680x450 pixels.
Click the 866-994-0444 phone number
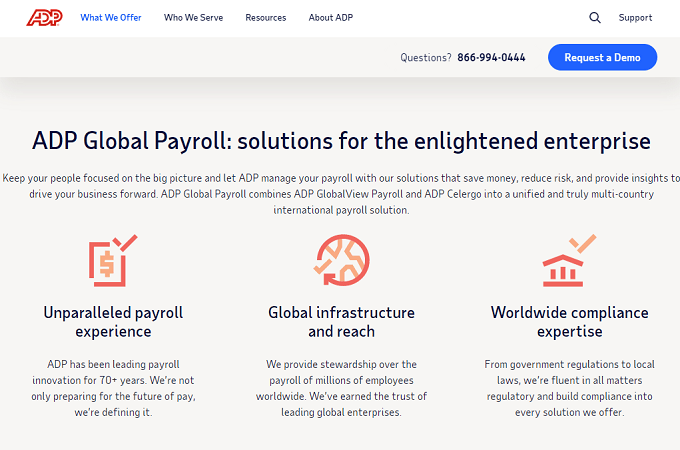click(491, 58)
